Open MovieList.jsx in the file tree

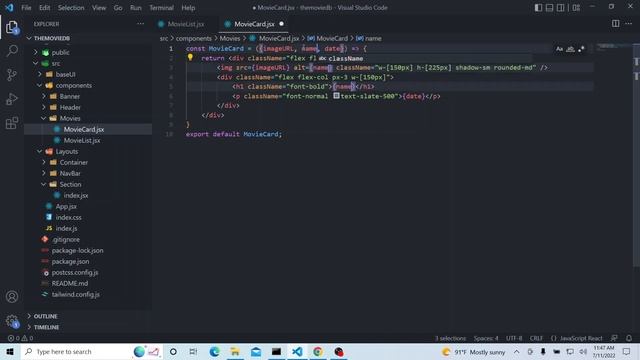[82, 140]
